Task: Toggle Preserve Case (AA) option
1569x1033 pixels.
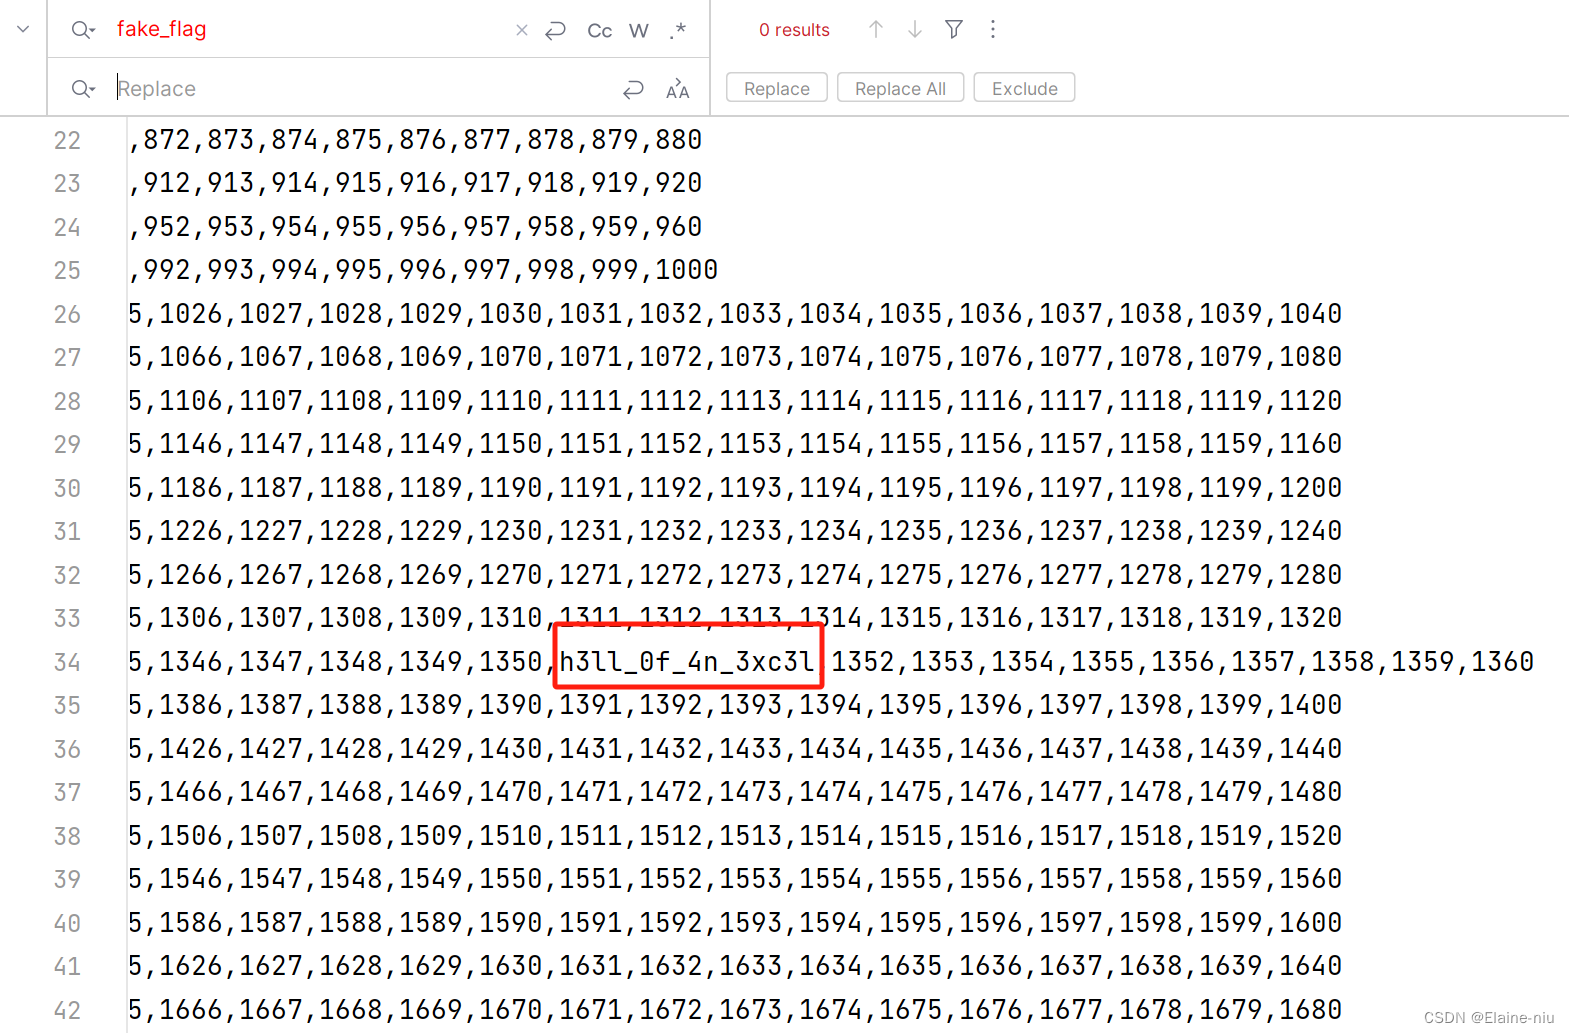Action: 677,89
